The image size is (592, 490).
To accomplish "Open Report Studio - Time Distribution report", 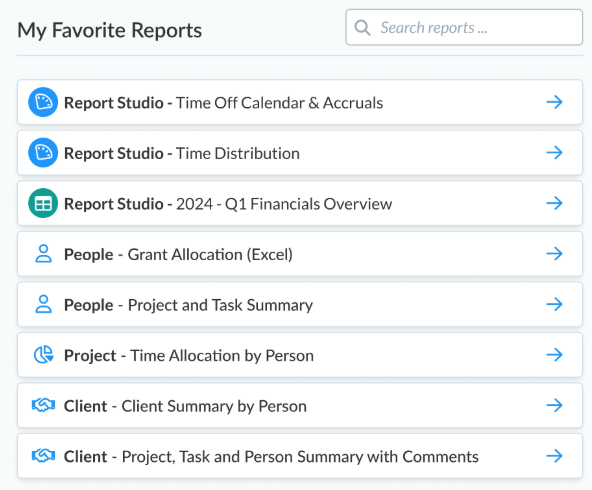I will [x=300, y=153].
